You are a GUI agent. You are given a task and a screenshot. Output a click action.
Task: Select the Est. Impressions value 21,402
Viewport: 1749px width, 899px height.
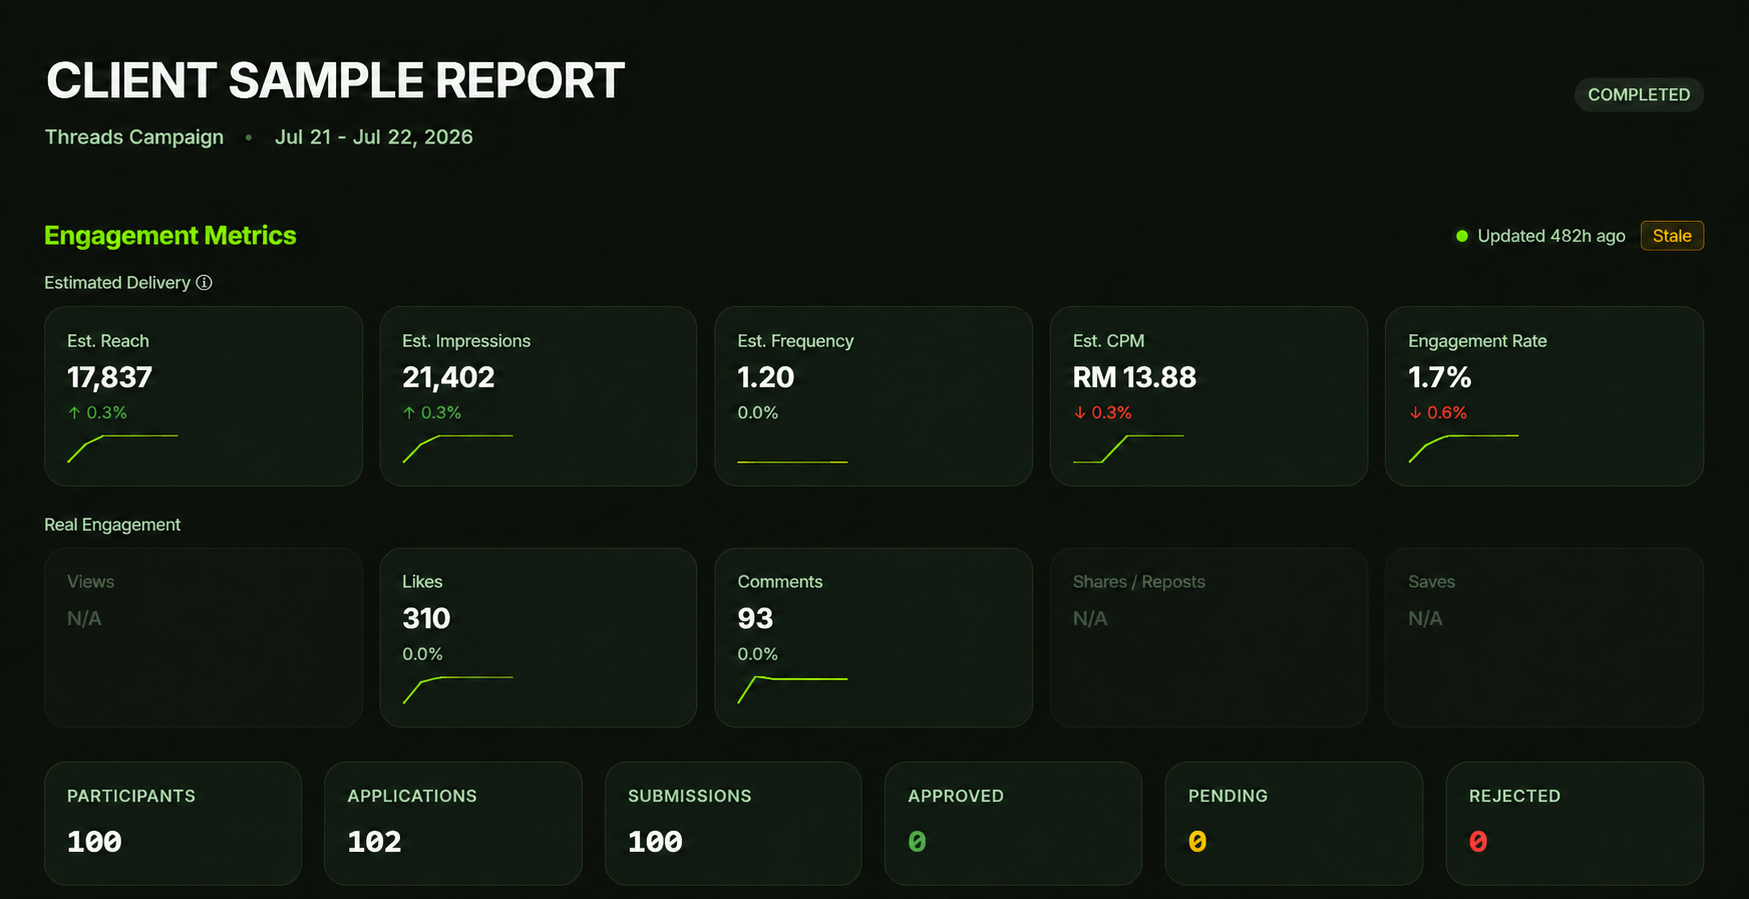click(x=448, y=377)
